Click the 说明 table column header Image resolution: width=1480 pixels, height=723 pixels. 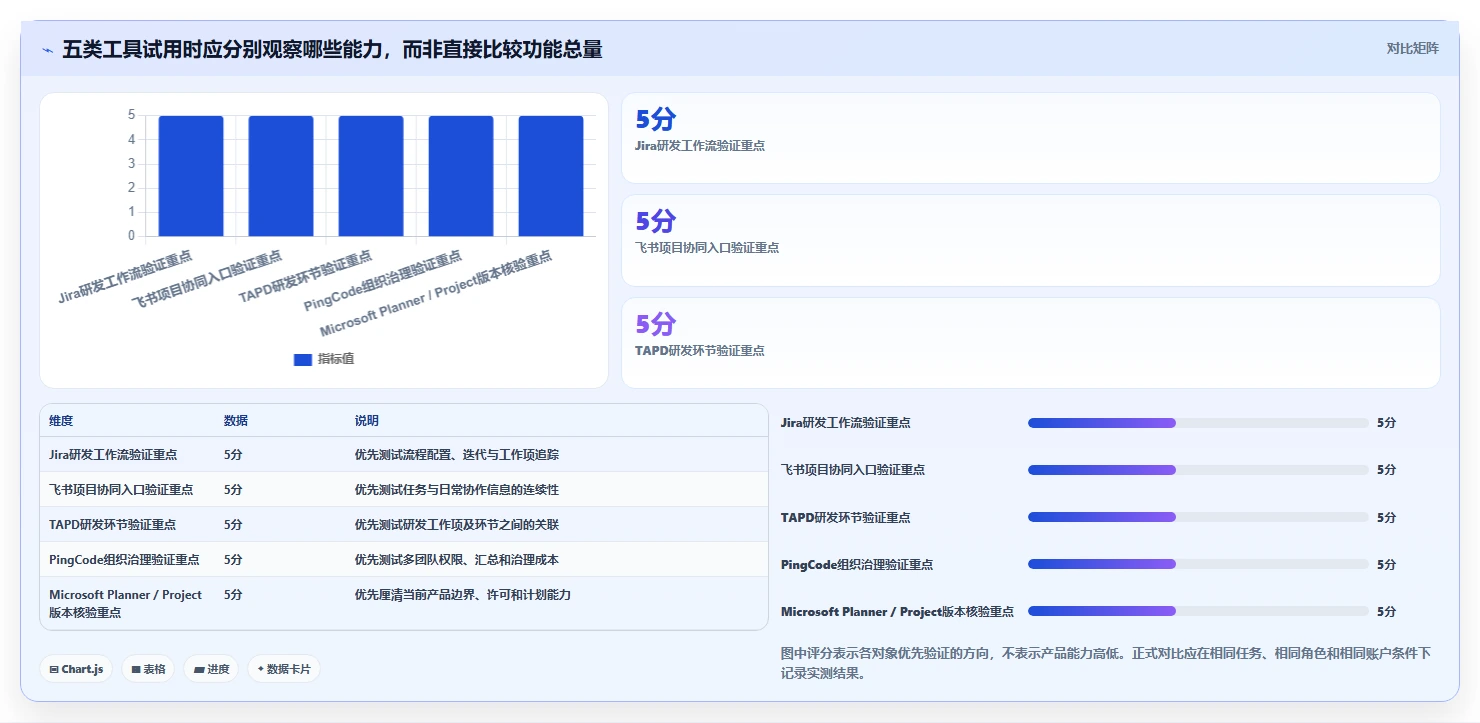coord(367,421)
